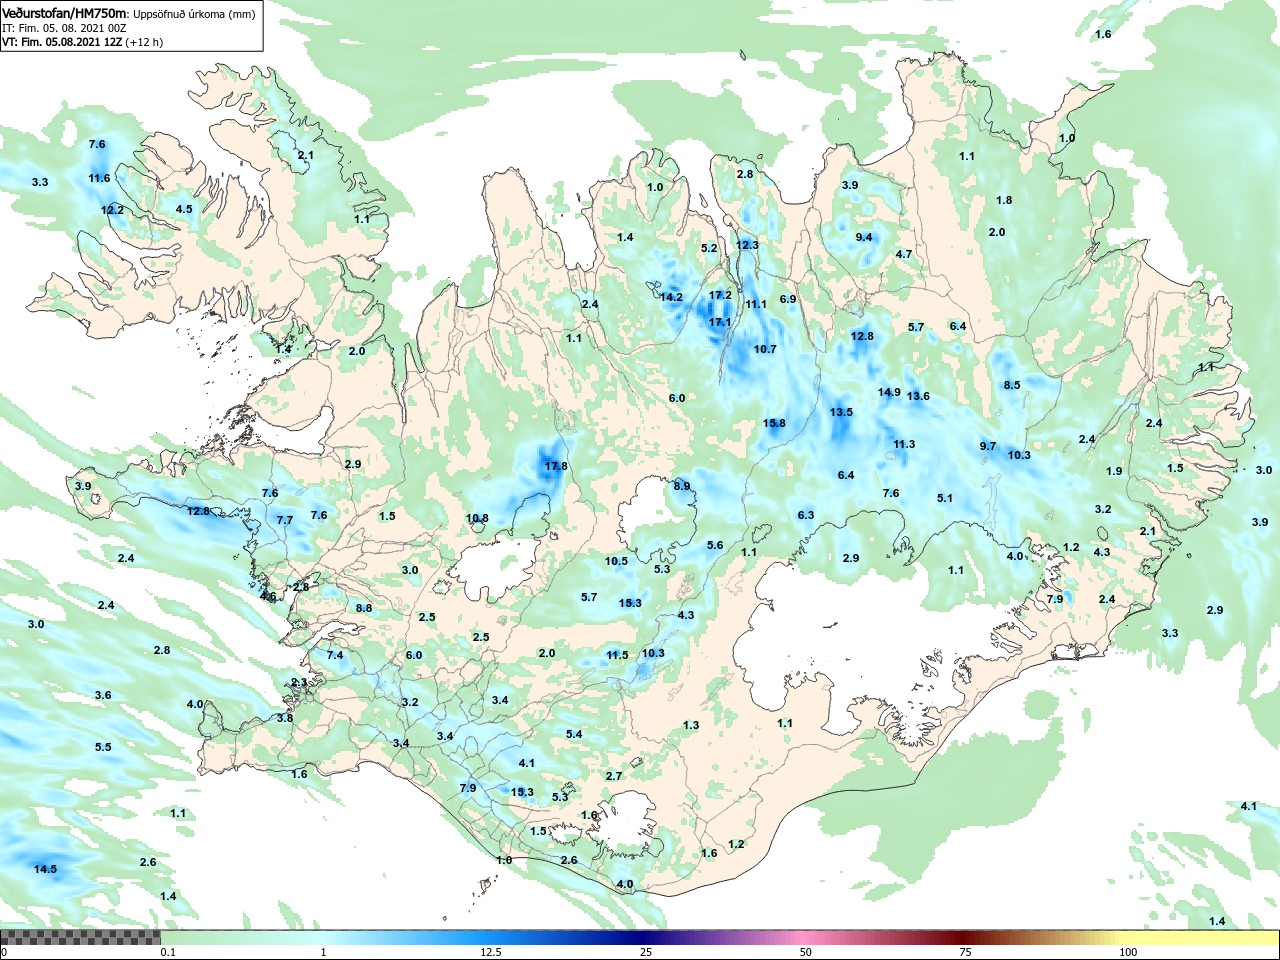
Task: Click the 10.8 precipitation value
Action: [x=477, y=518]
